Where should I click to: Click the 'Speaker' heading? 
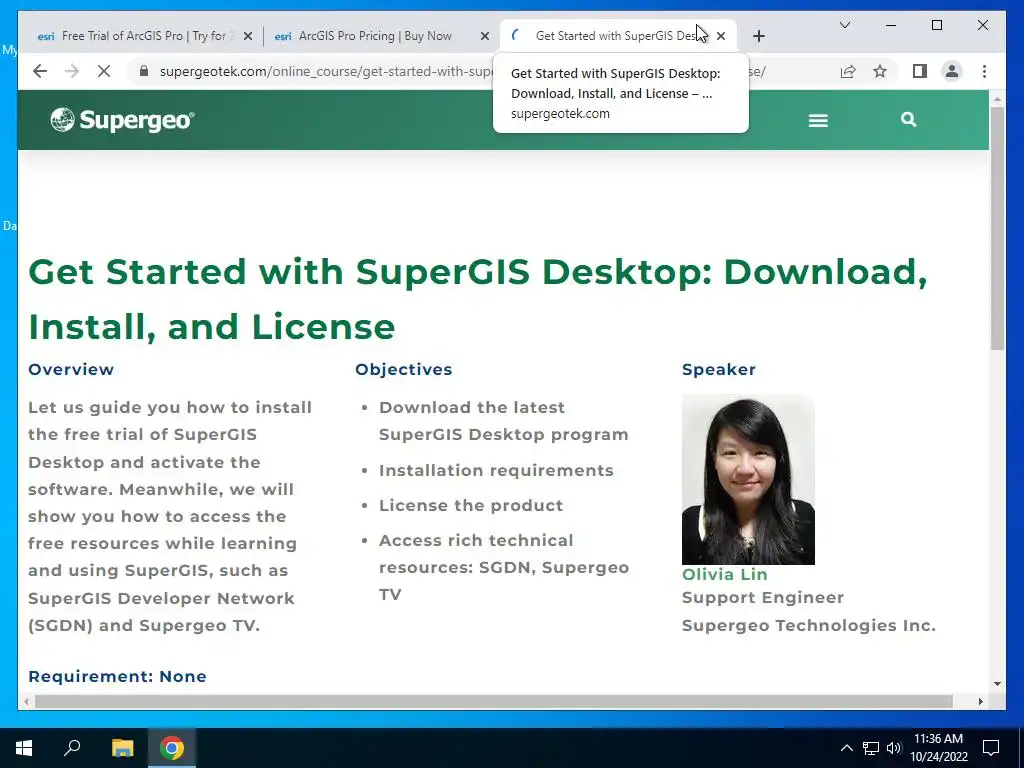718,370
